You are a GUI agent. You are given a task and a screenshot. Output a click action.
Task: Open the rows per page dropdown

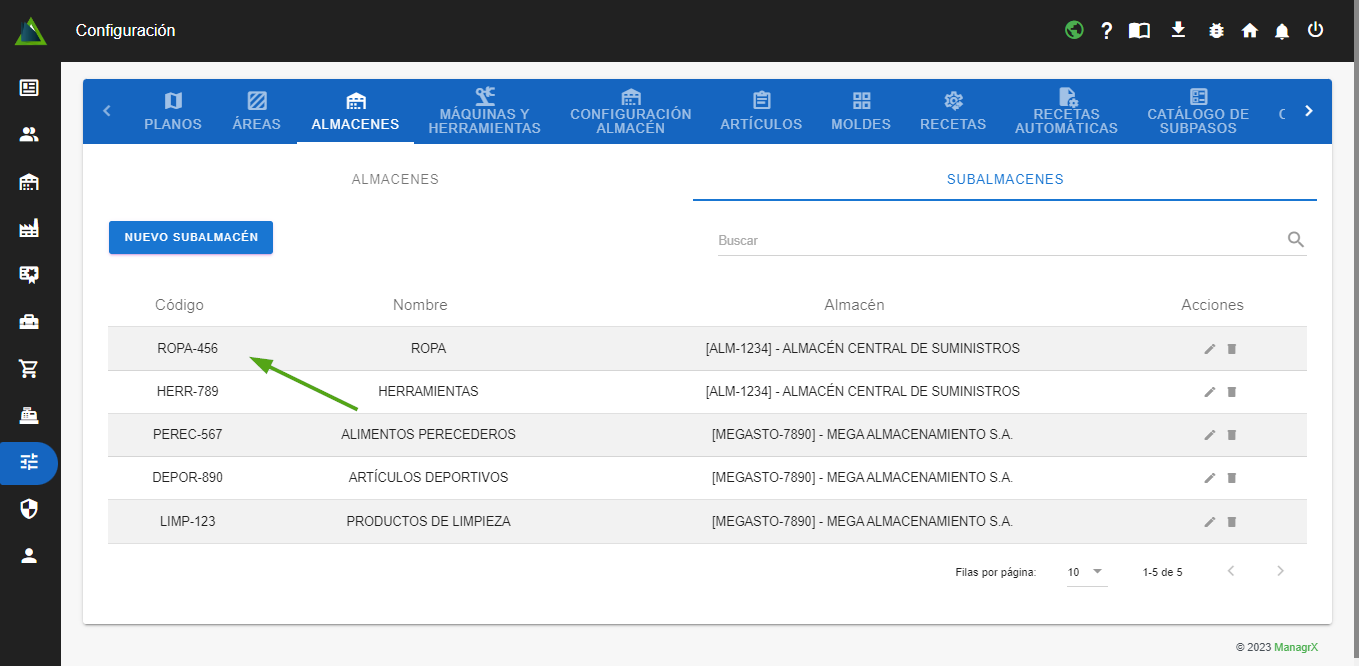coord(1085,572)
